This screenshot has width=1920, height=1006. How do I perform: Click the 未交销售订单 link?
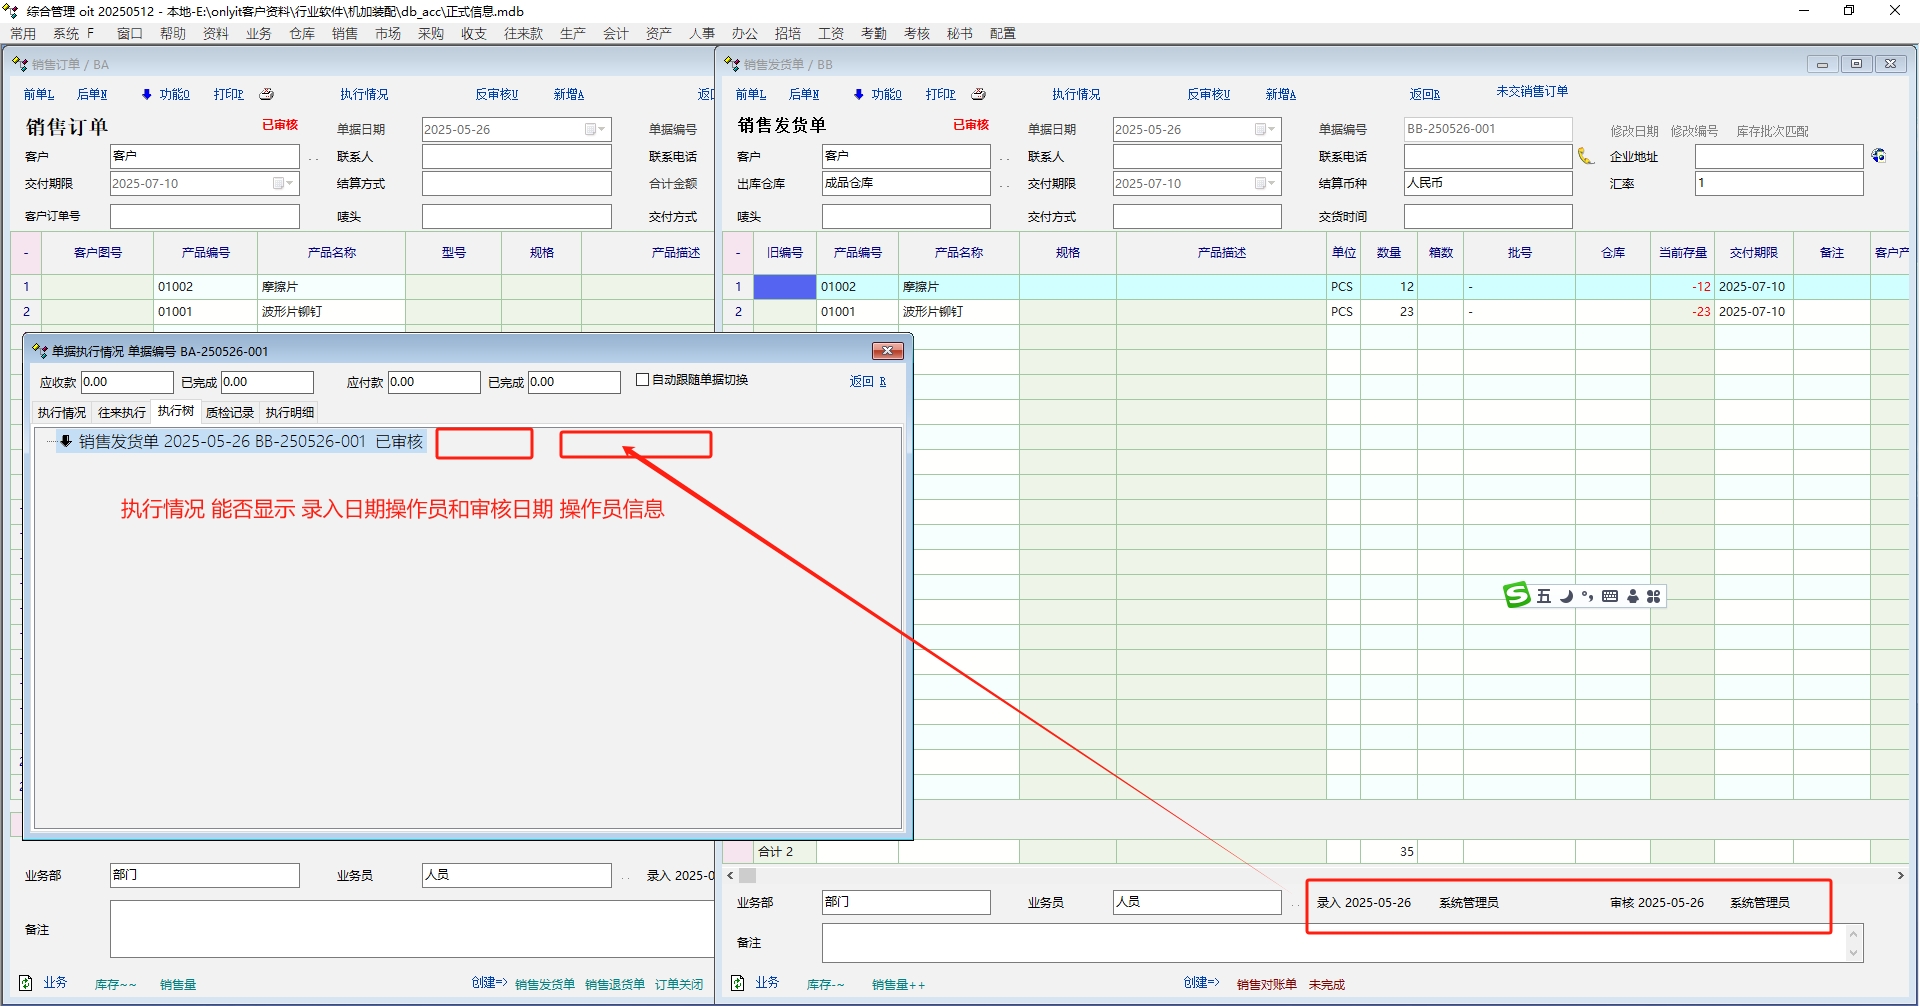1531,91
